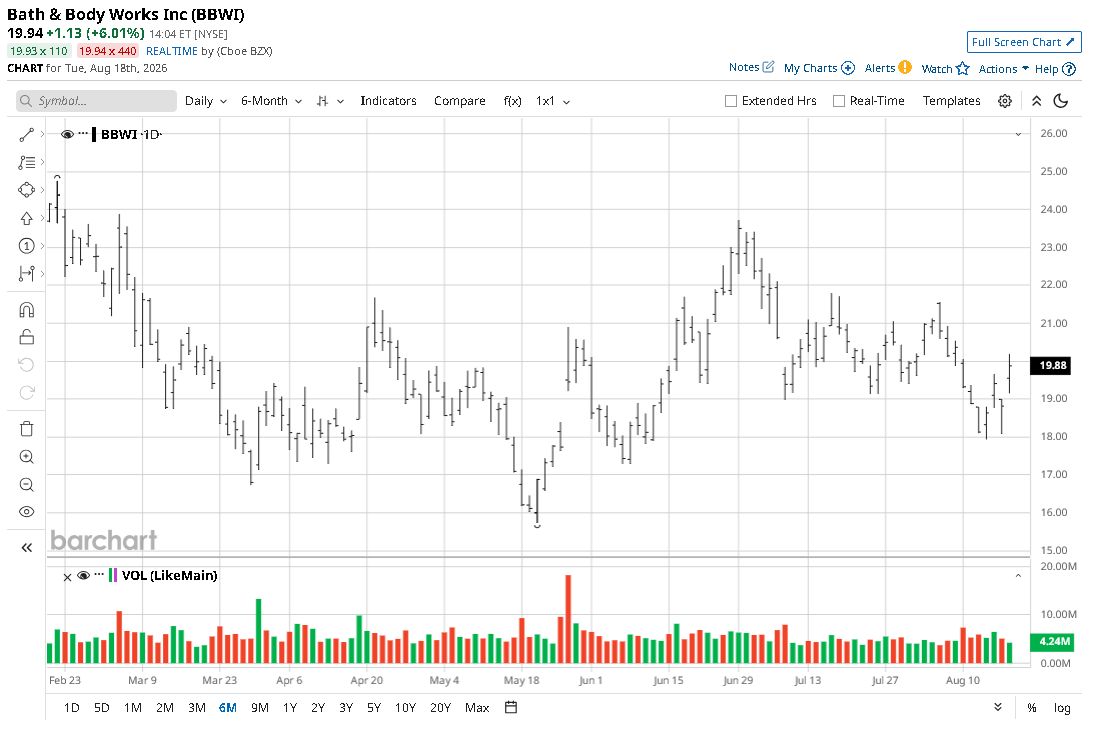Click the 19.88 current price label
Viewport: 1110px width, 735px height.
coord(1052,365)
